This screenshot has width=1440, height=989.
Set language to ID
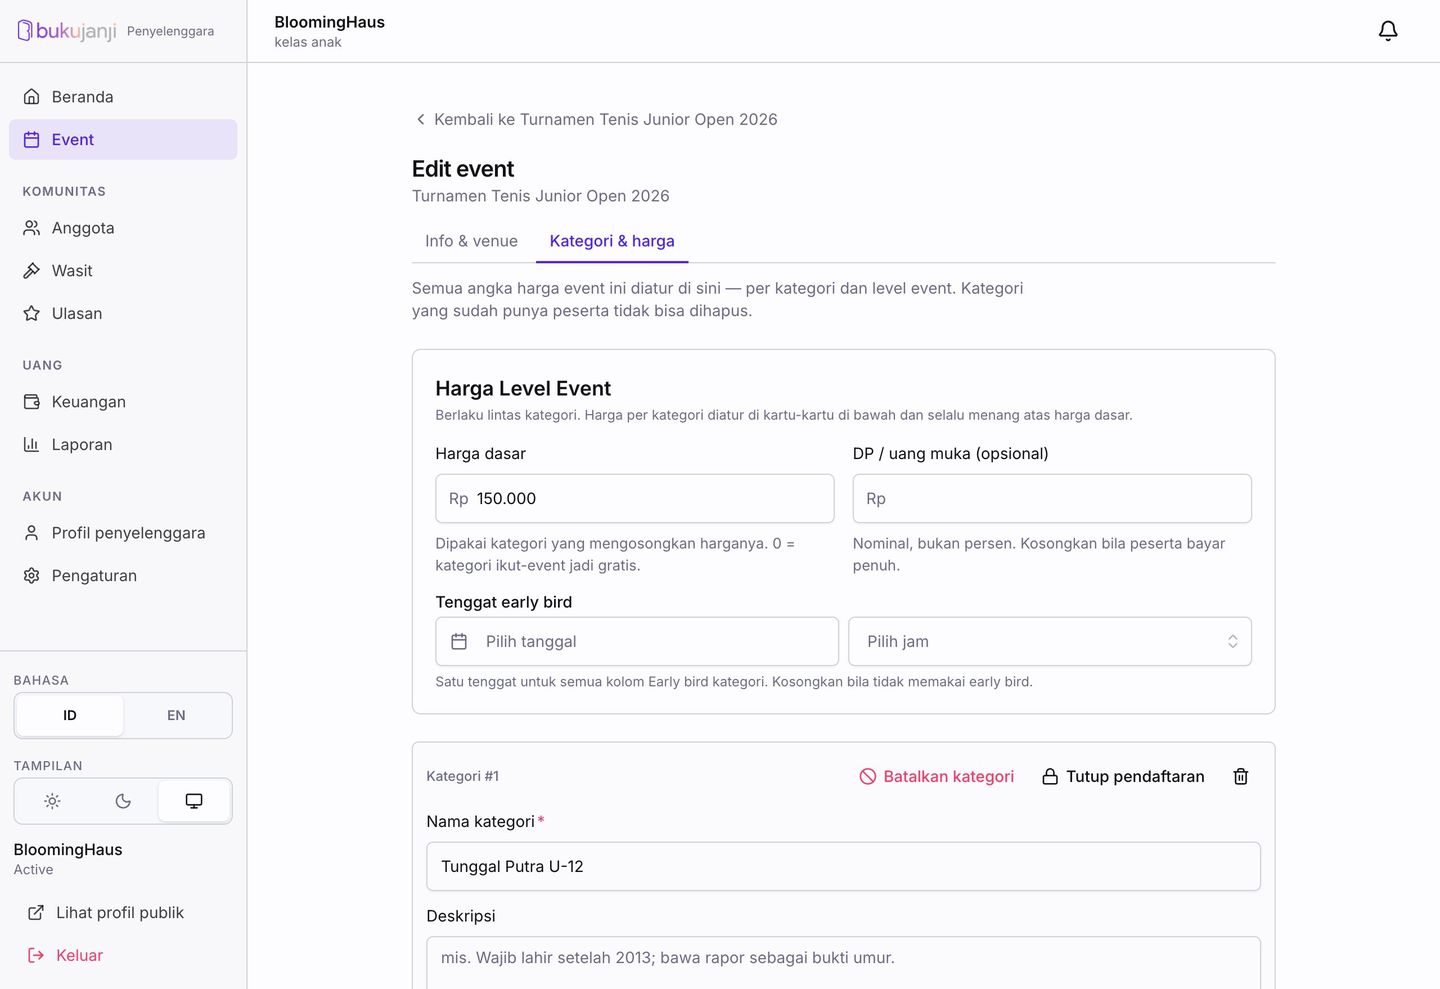pos(70,716)
